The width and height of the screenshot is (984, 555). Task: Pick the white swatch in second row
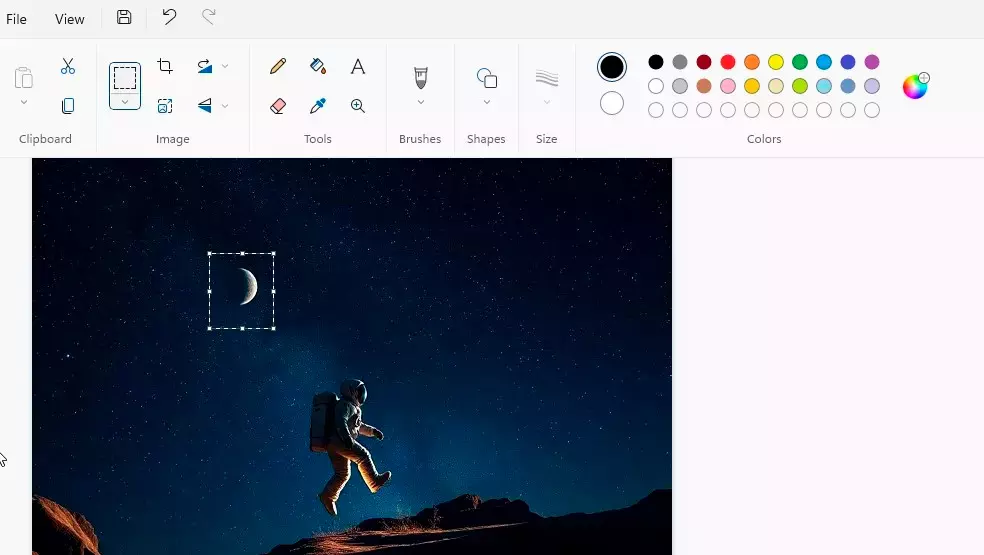pos(656,86)
